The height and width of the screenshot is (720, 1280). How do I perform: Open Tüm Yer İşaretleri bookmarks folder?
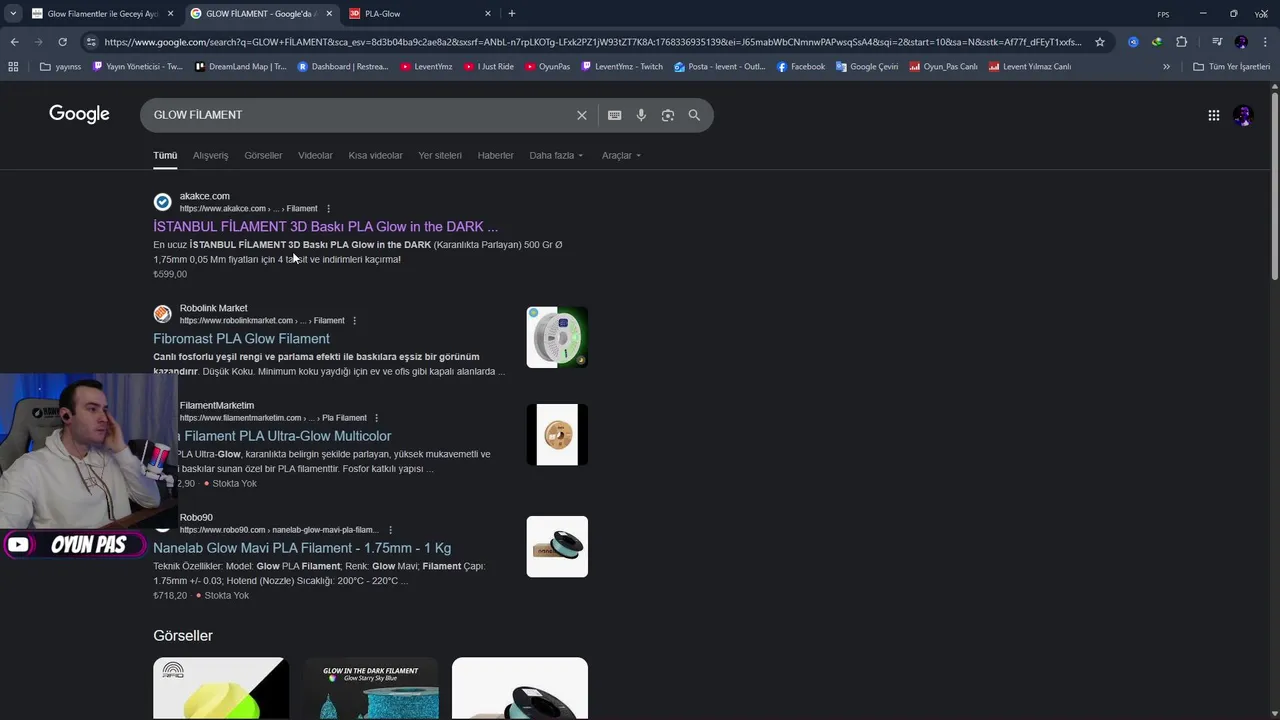(1232, 67)
